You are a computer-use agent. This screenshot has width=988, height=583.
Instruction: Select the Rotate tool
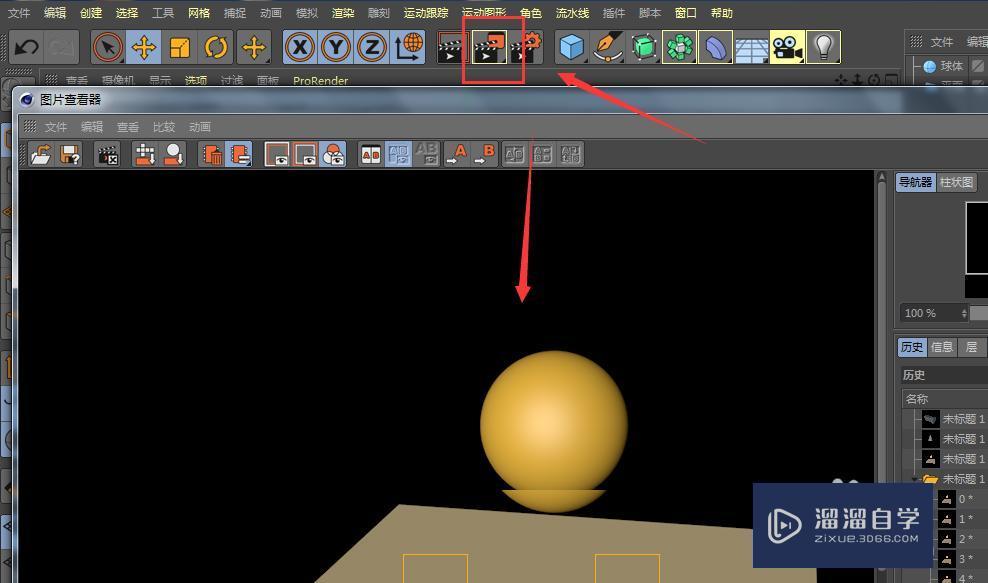(215, 47)
